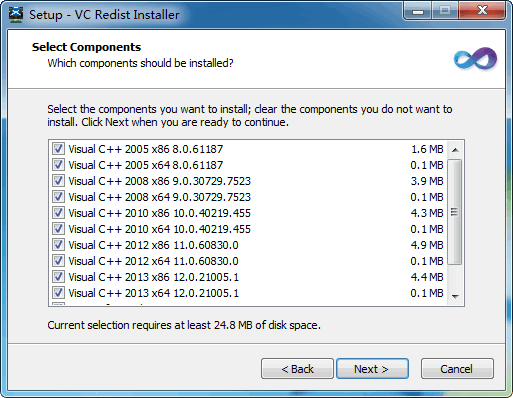Click the scrollbar up arrow

click(455, 150)
